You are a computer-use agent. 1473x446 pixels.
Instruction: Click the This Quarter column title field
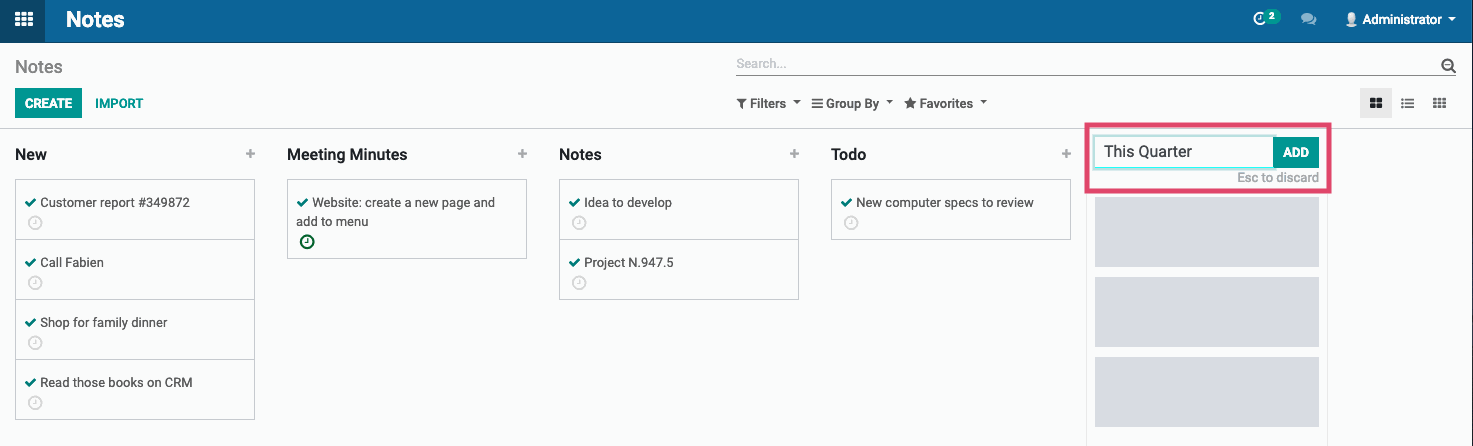point(1183,152)
